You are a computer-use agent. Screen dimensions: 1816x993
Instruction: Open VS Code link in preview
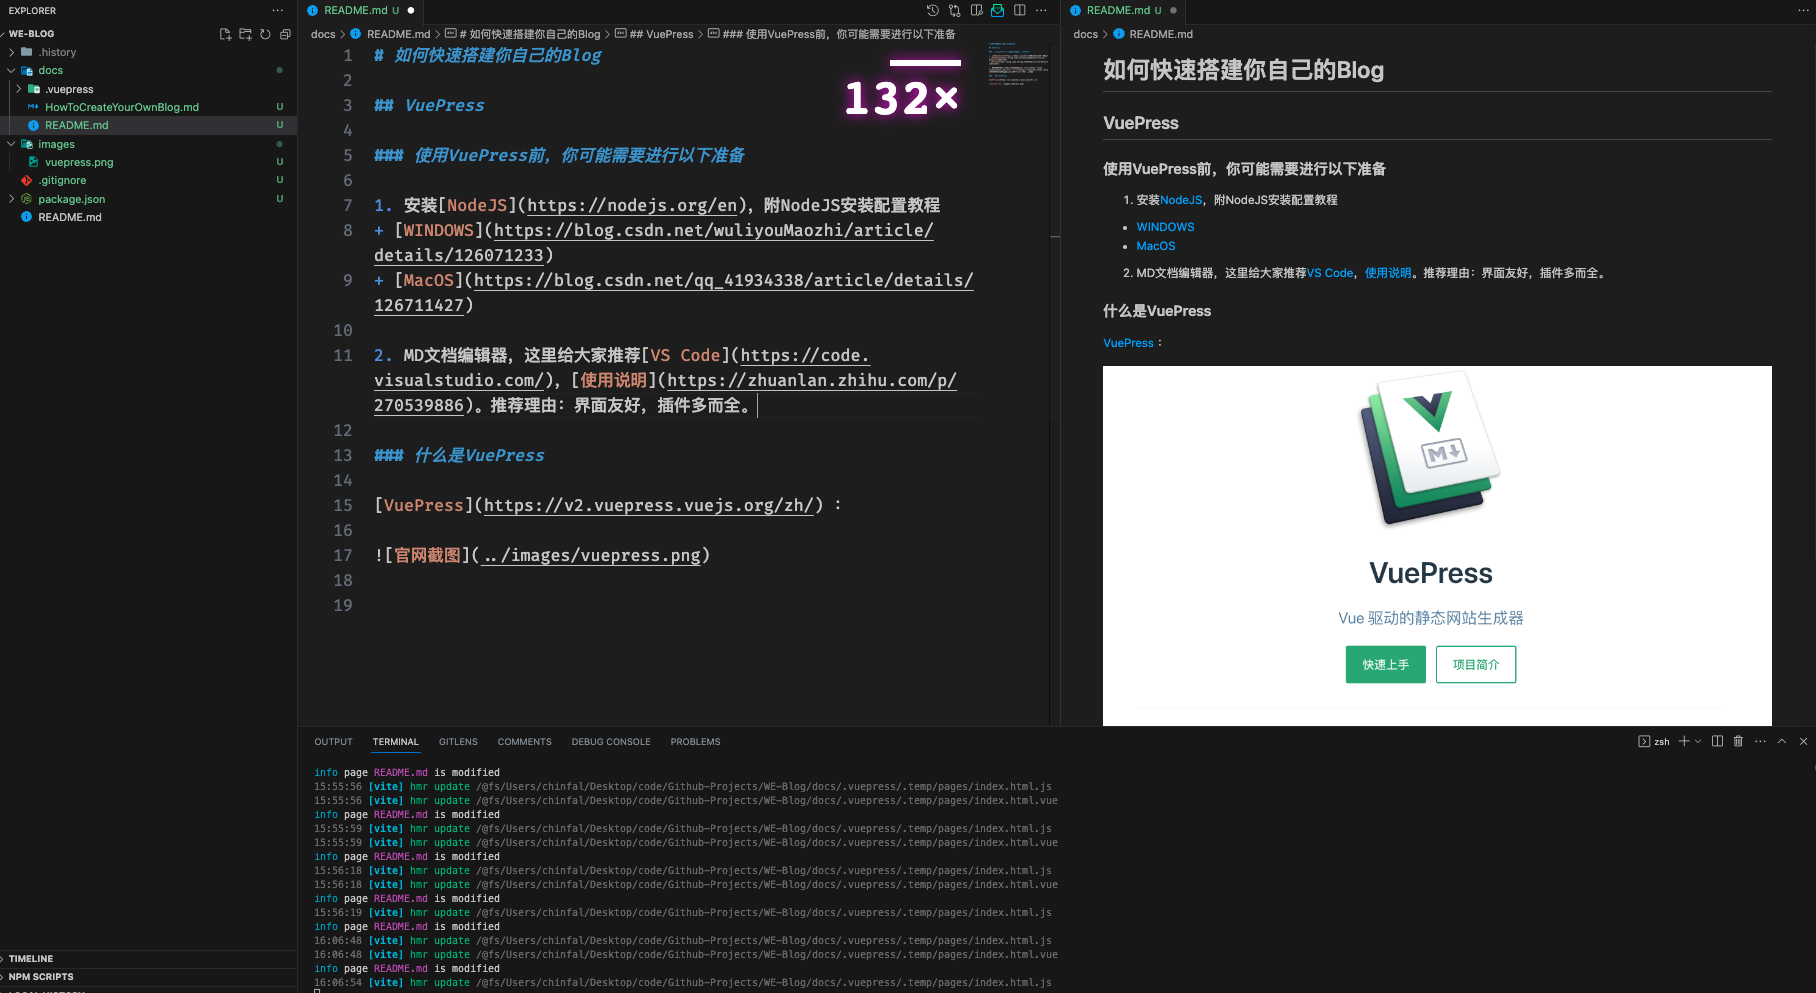[x=1330, y=273]
